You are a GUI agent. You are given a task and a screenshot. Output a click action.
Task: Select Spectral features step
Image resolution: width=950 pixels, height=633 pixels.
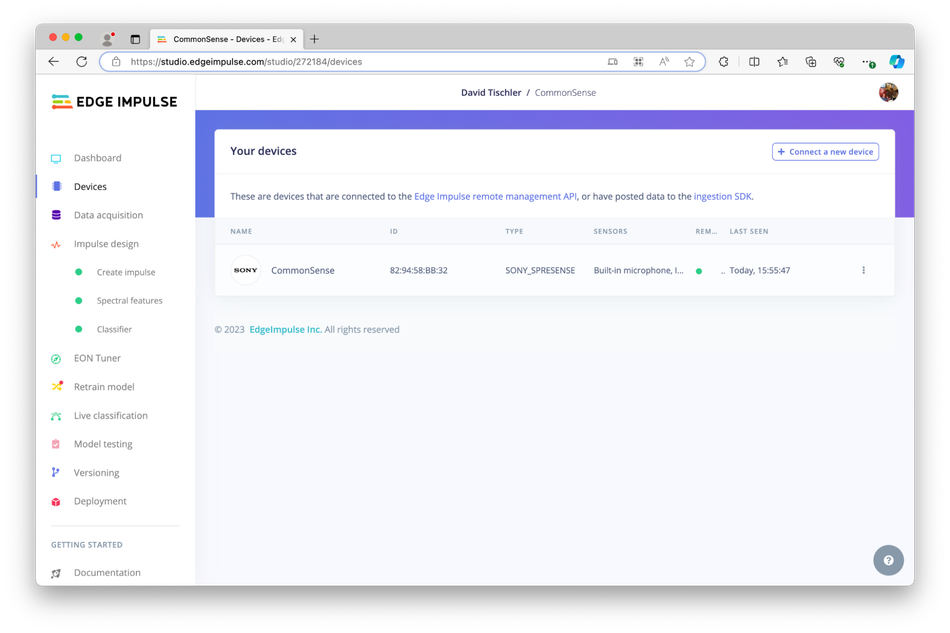pos(130,301)
